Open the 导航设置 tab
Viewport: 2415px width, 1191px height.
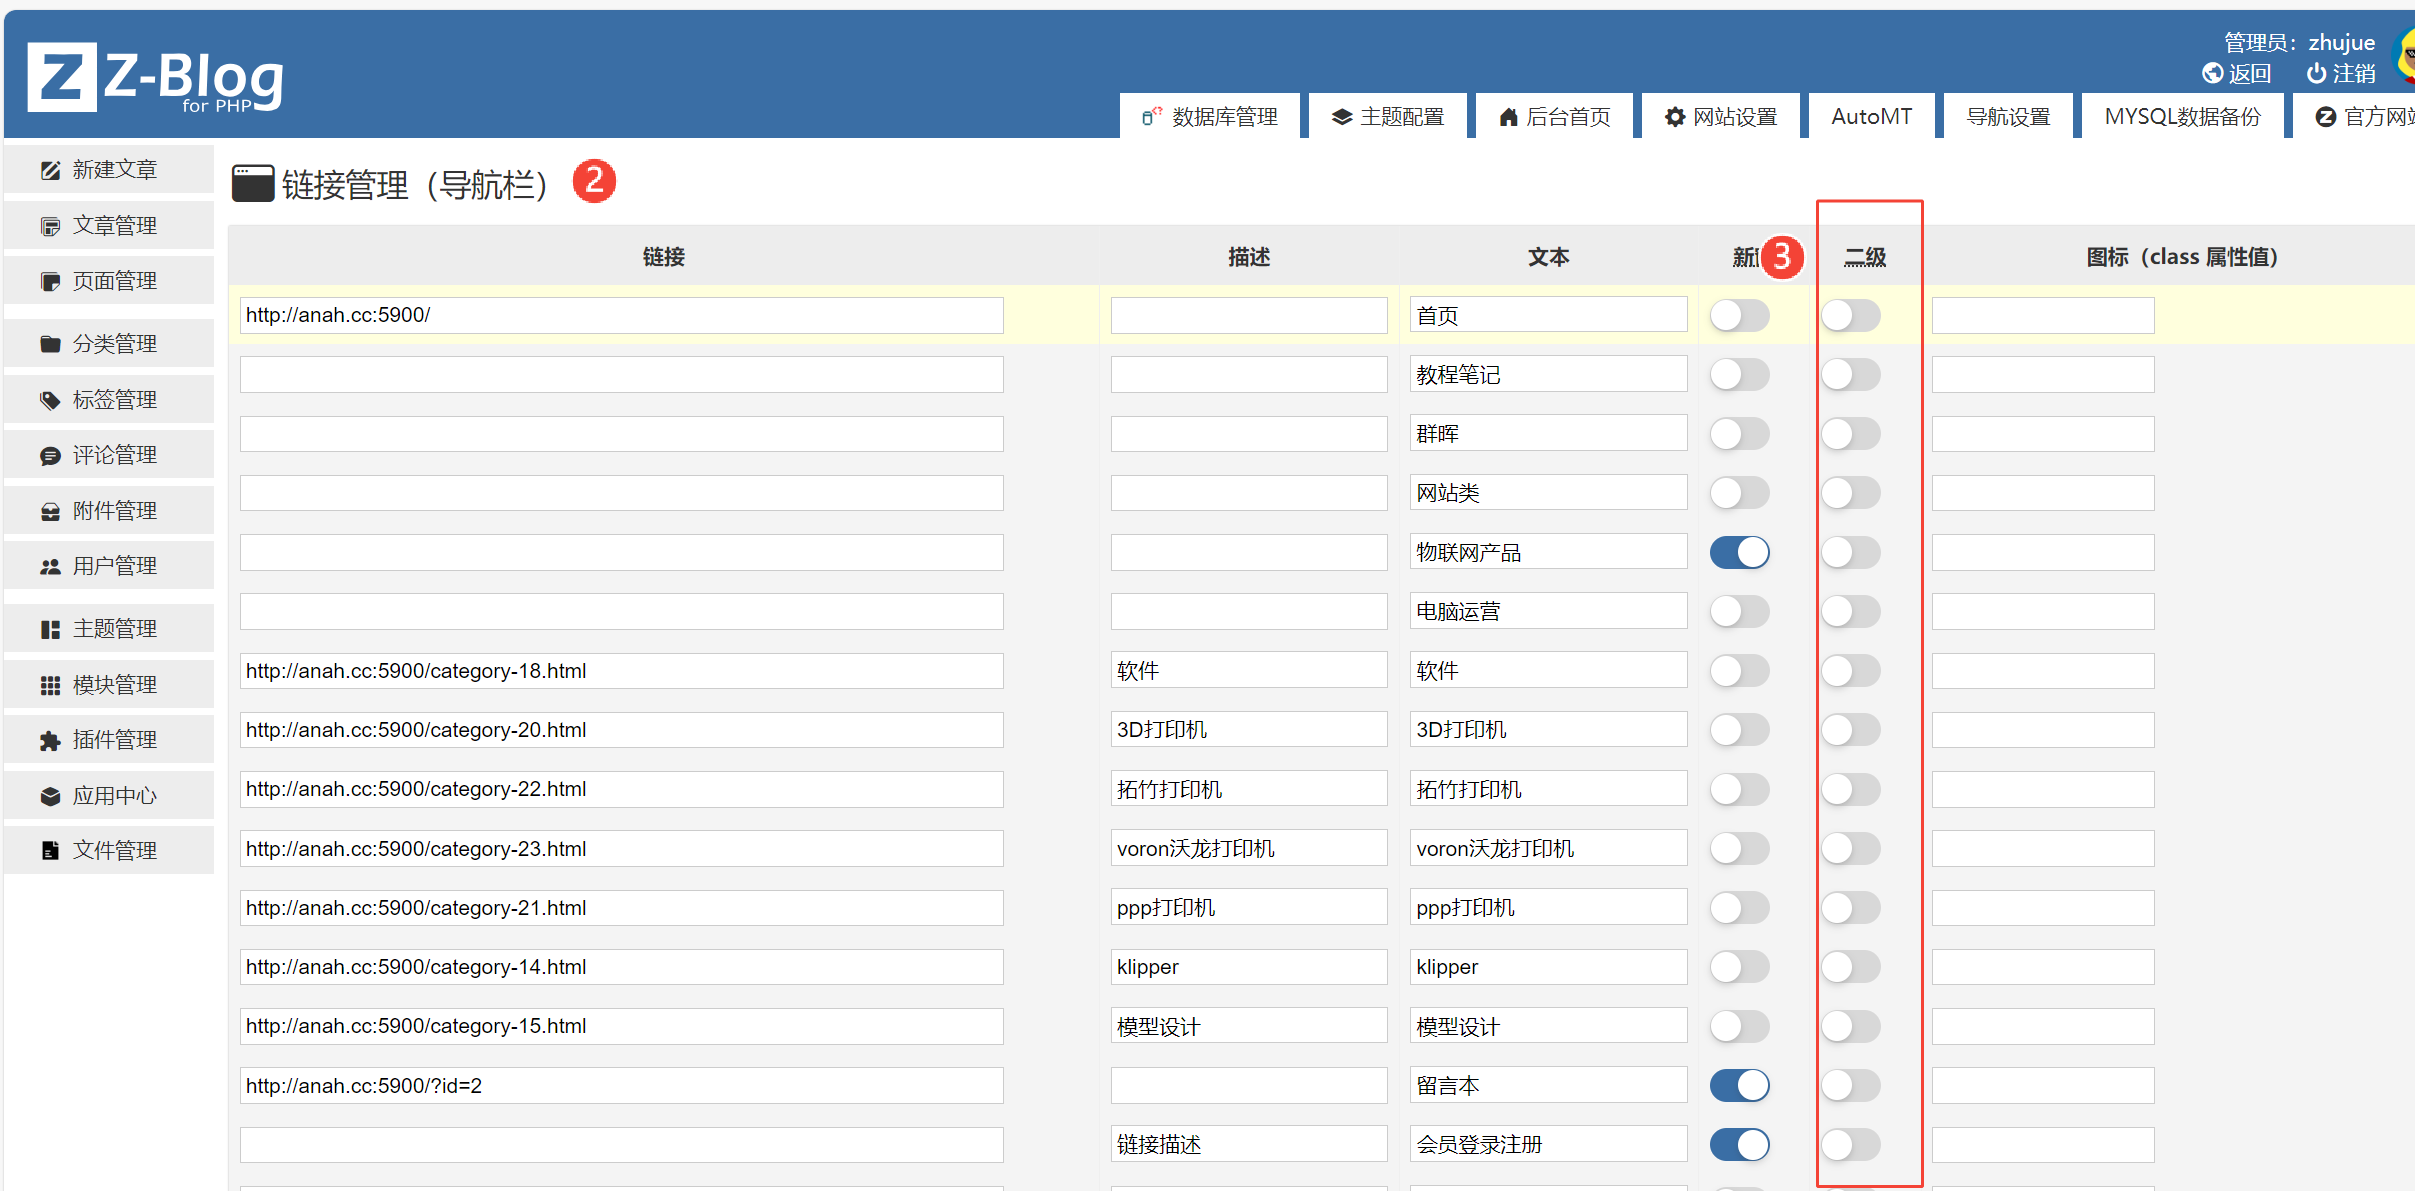tap(2008, 117)
